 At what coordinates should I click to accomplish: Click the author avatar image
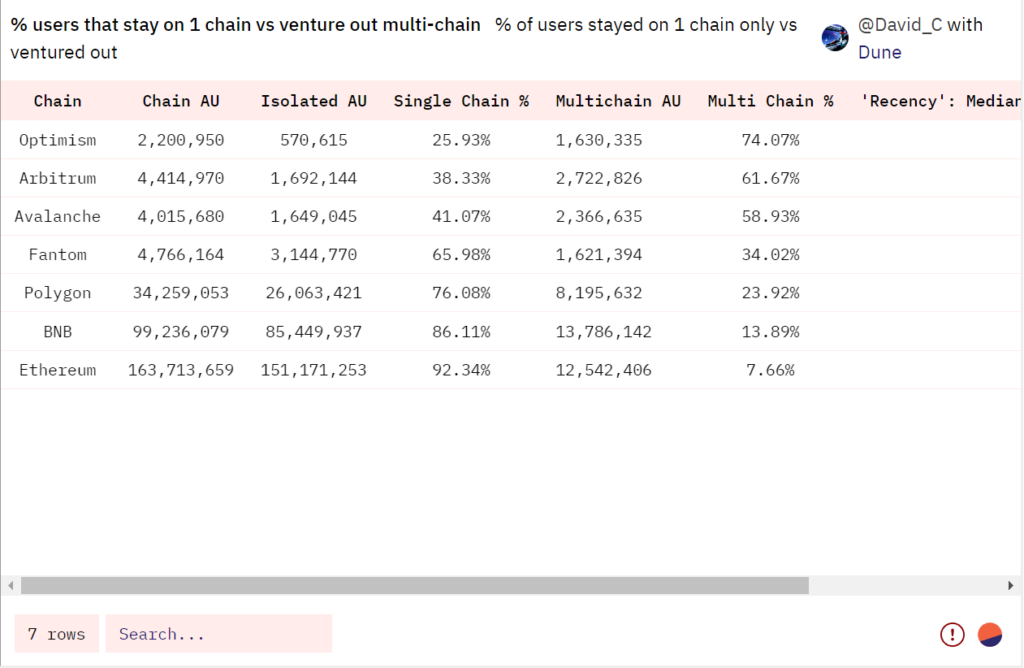tap(835, 38)
